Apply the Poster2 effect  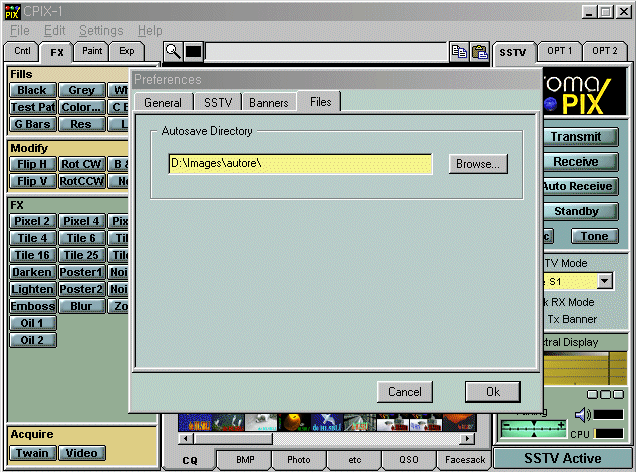(82, 289)
